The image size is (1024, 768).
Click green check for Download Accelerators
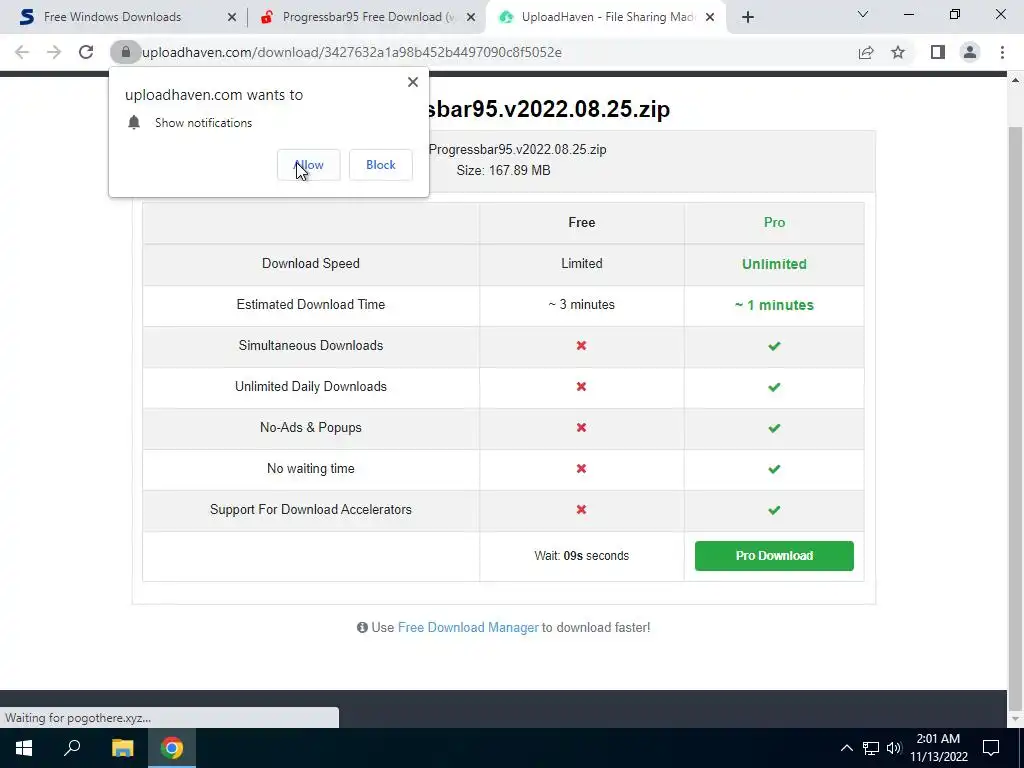pyautogui.click(x=775, y=510)
